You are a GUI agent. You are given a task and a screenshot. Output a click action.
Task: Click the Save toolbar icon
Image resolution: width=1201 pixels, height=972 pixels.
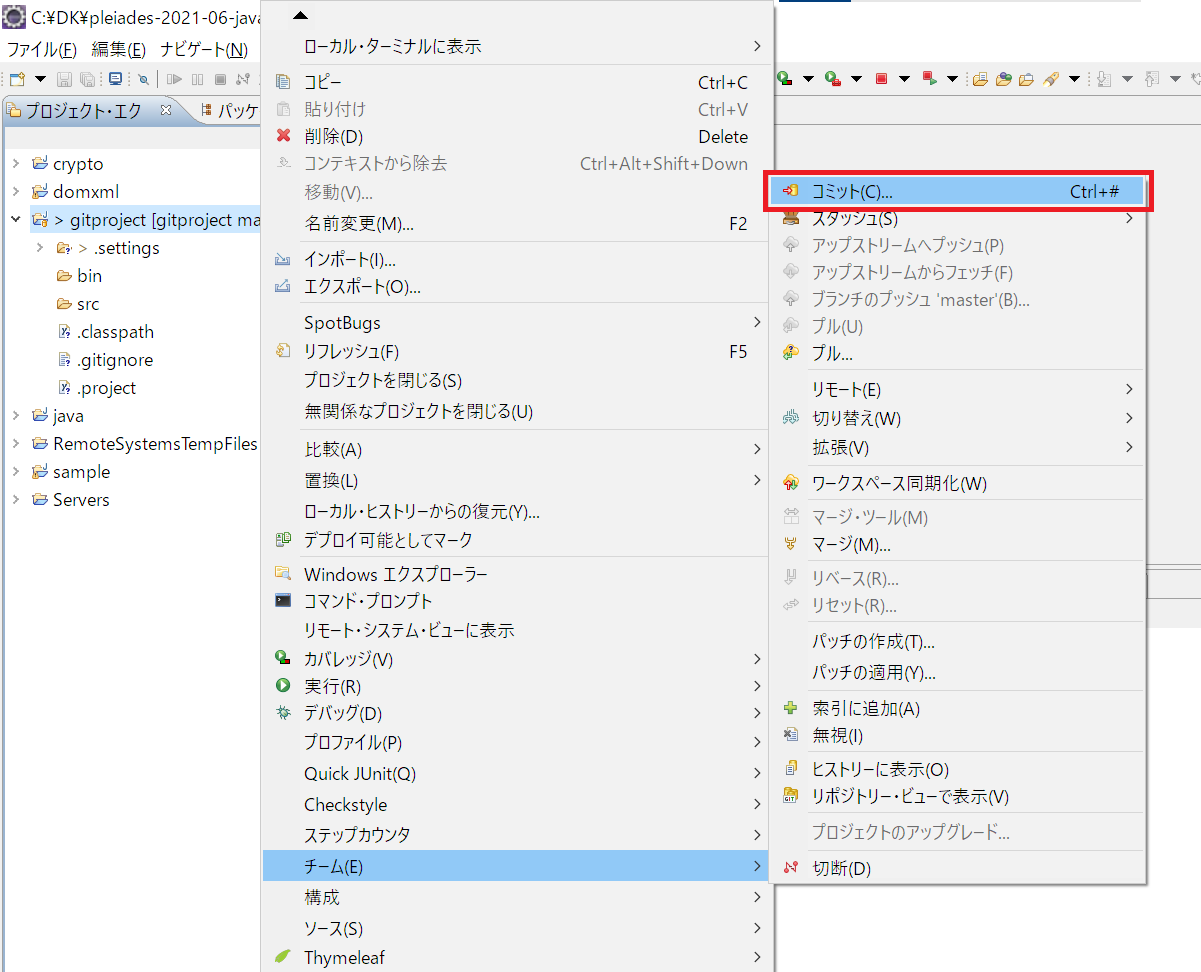[64, 79]
